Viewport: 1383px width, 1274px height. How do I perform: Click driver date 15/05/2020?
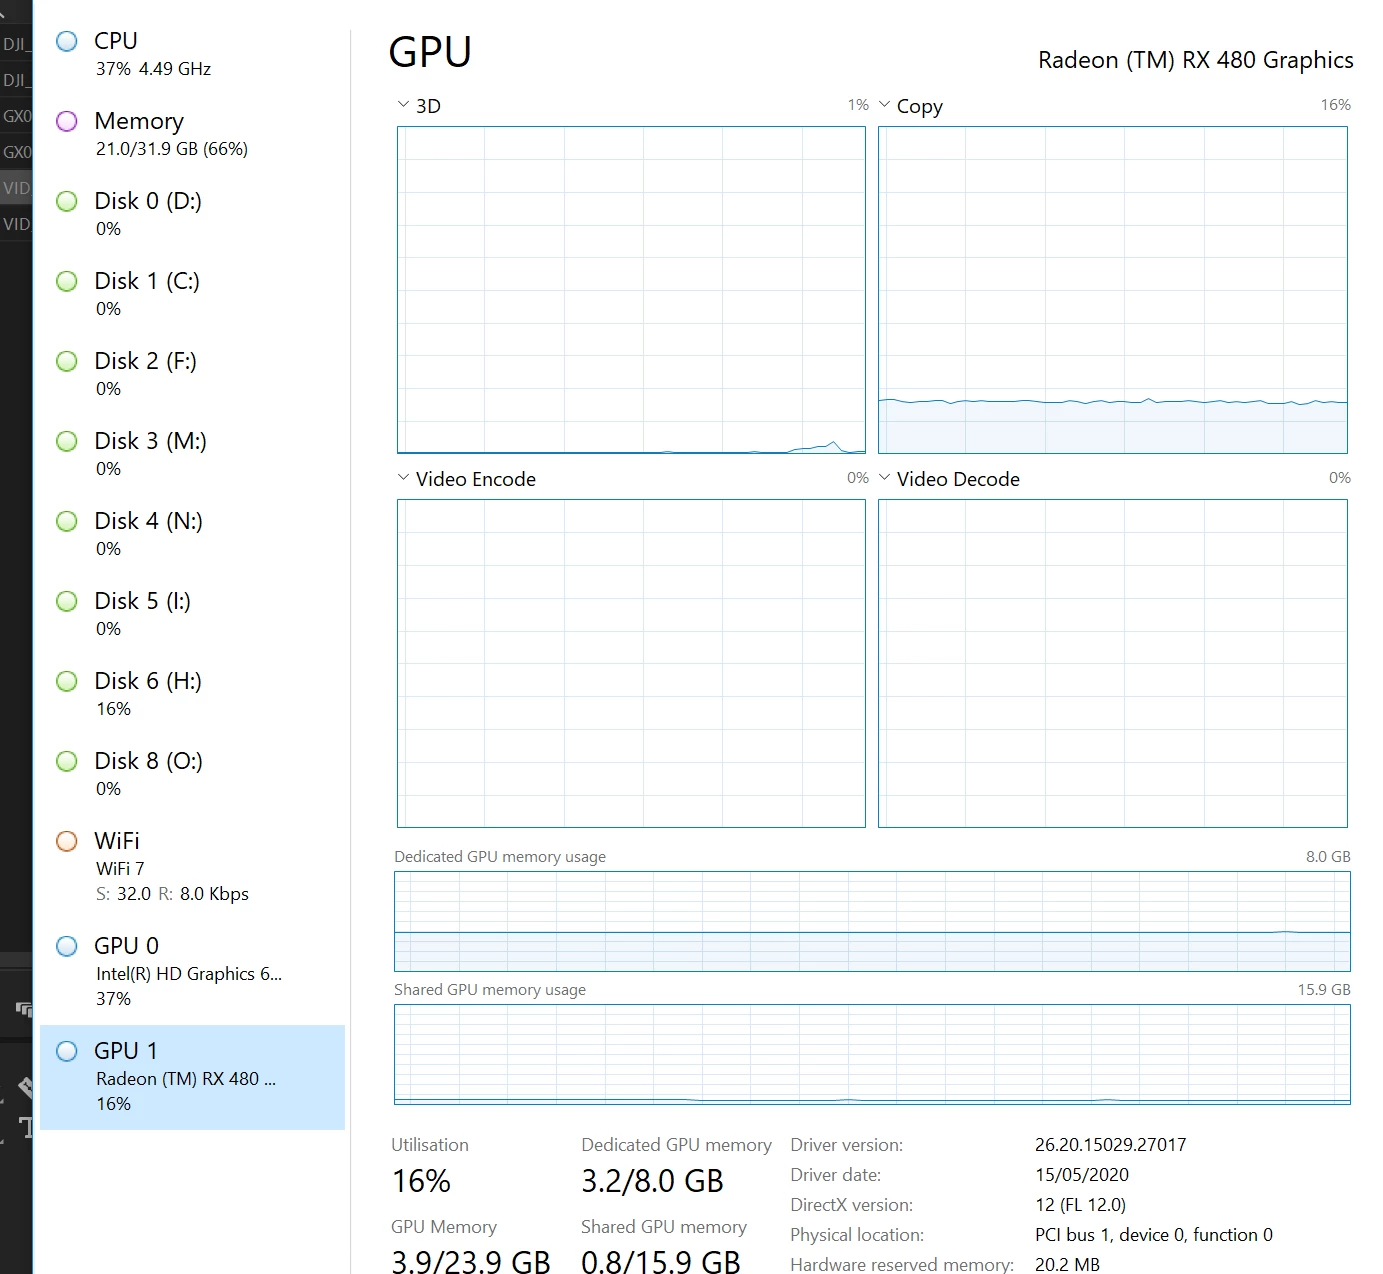pyautogui.click(x=1082, y=1175)
